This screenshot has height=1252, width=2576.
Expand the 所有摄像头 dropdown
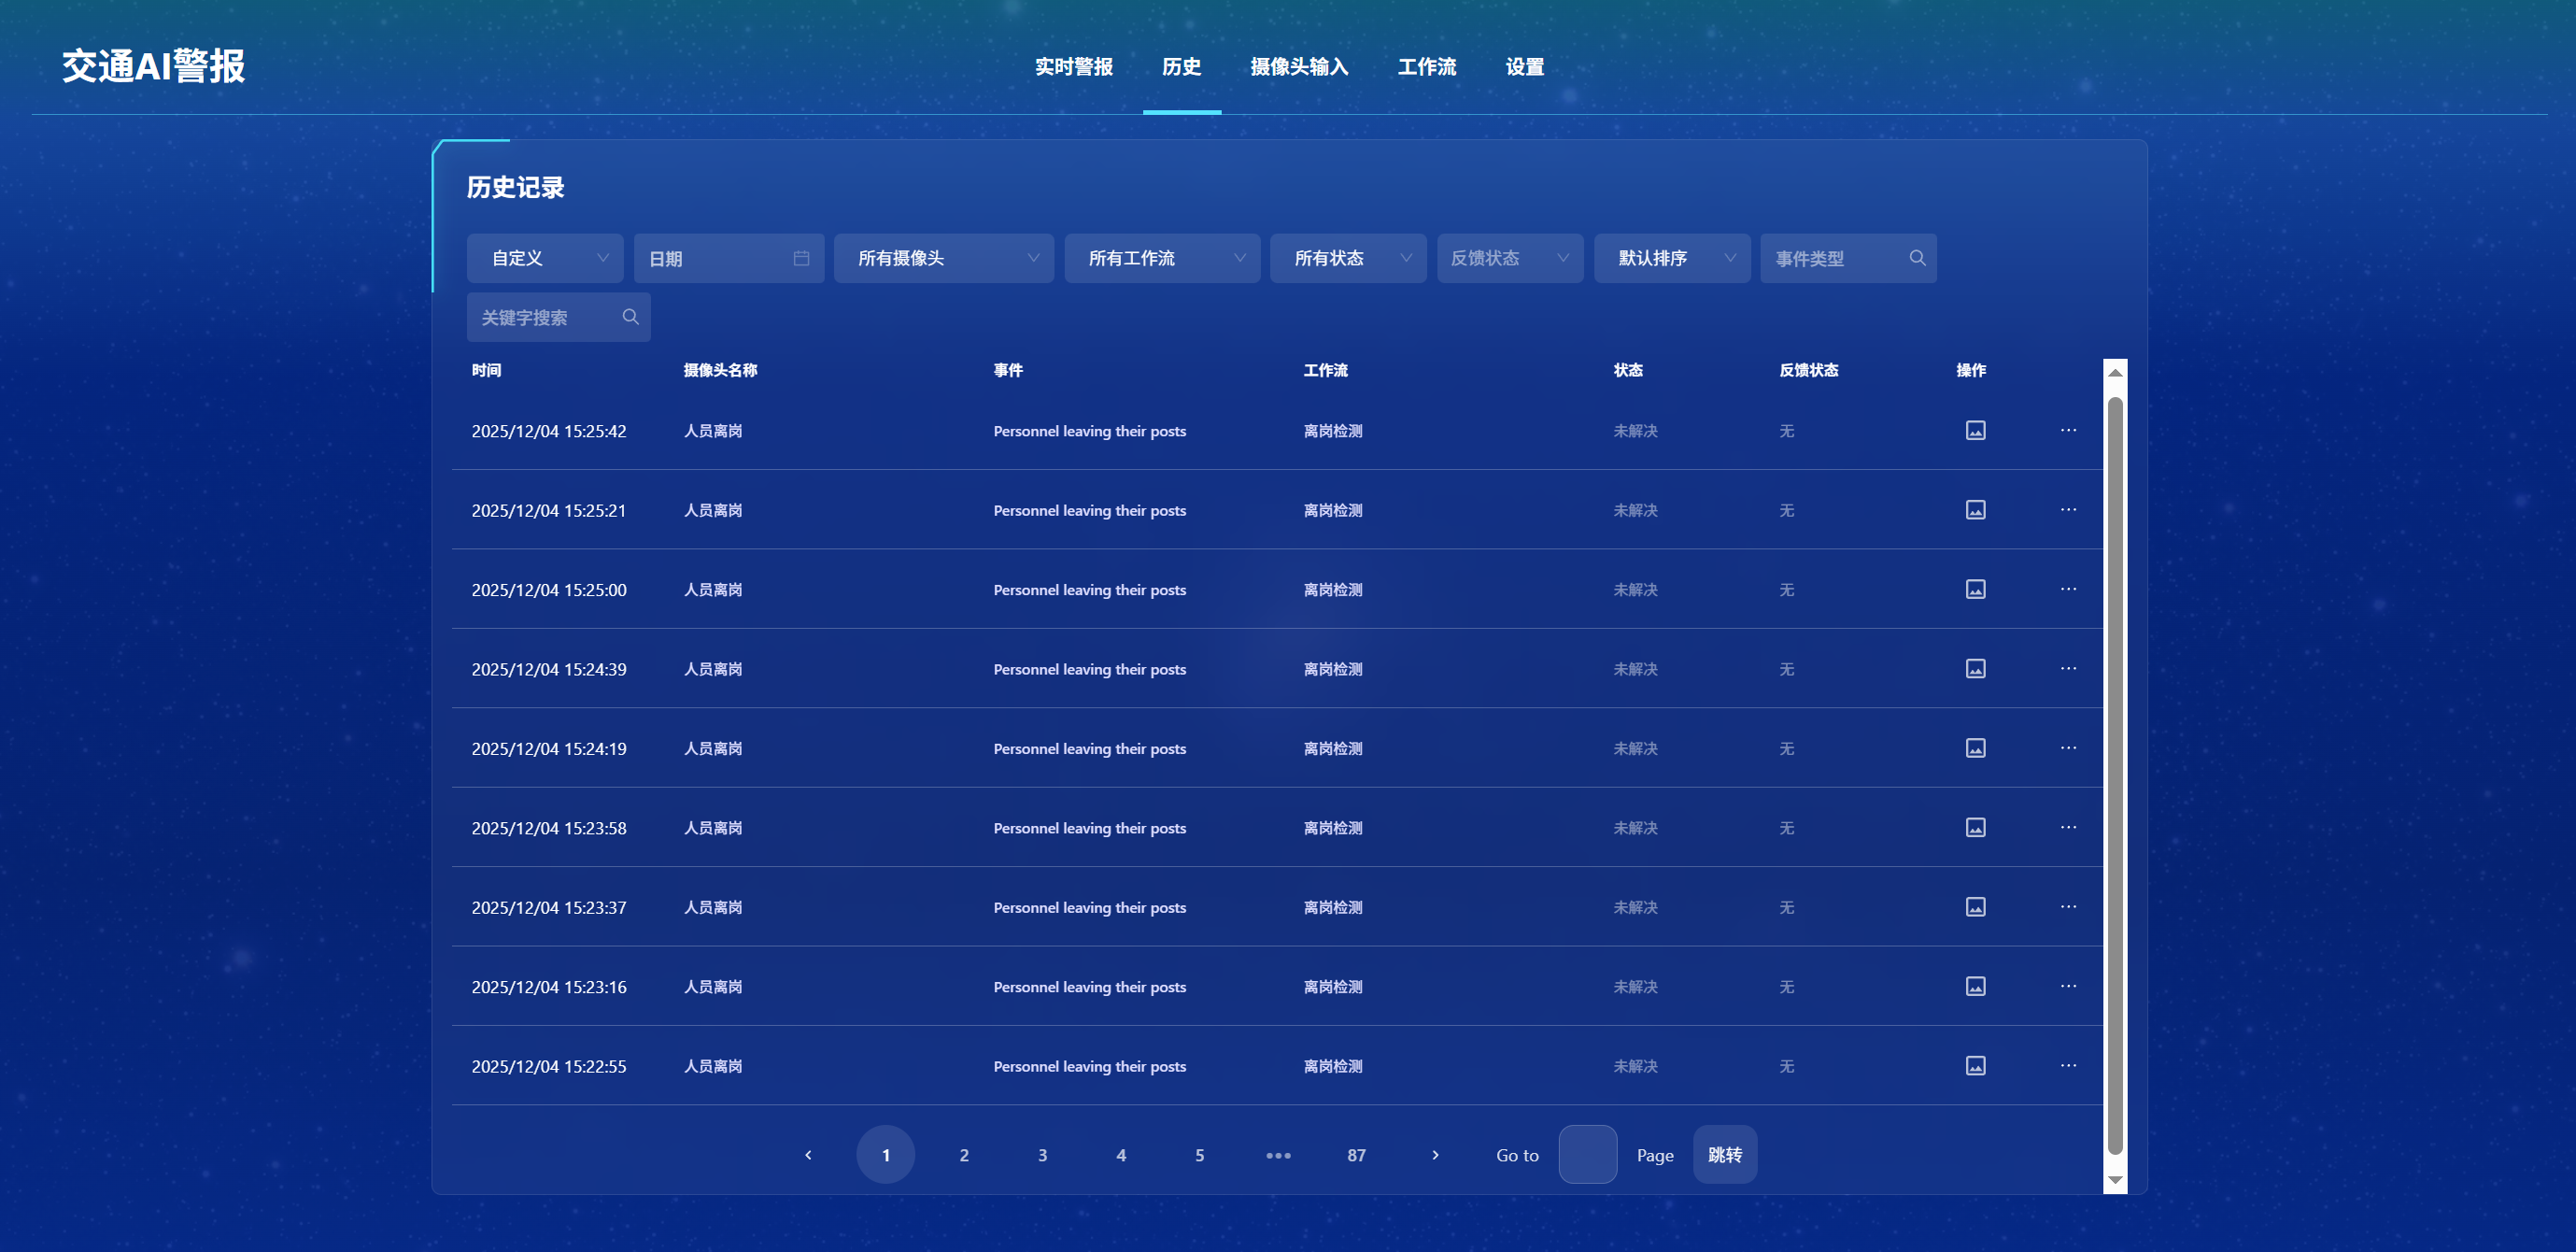[943, 259]
